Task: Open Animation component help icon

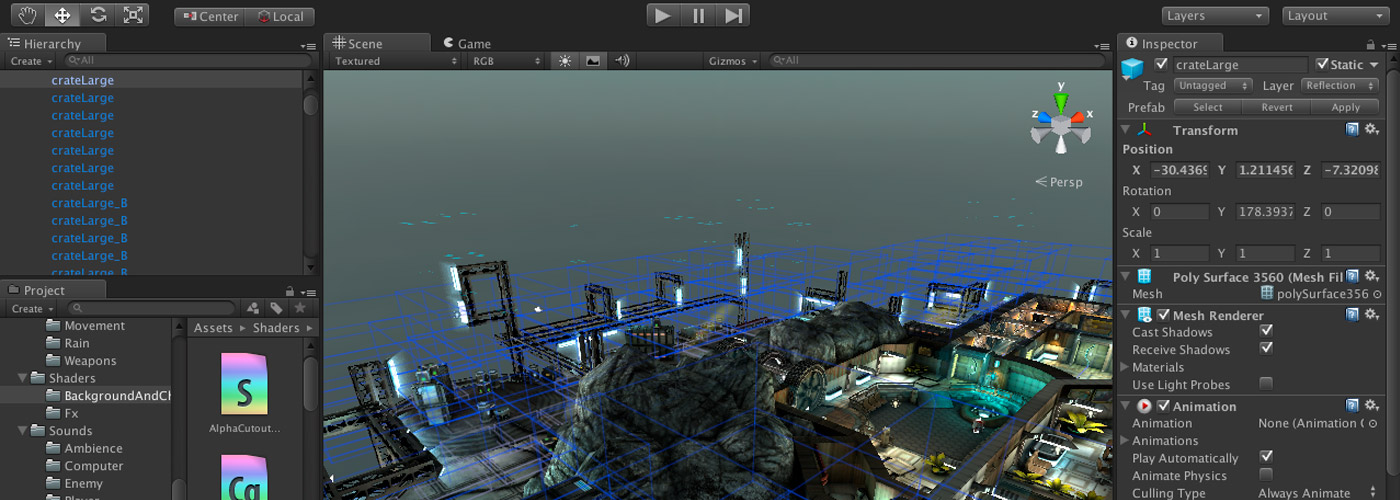Action: tap(1352, 406)
